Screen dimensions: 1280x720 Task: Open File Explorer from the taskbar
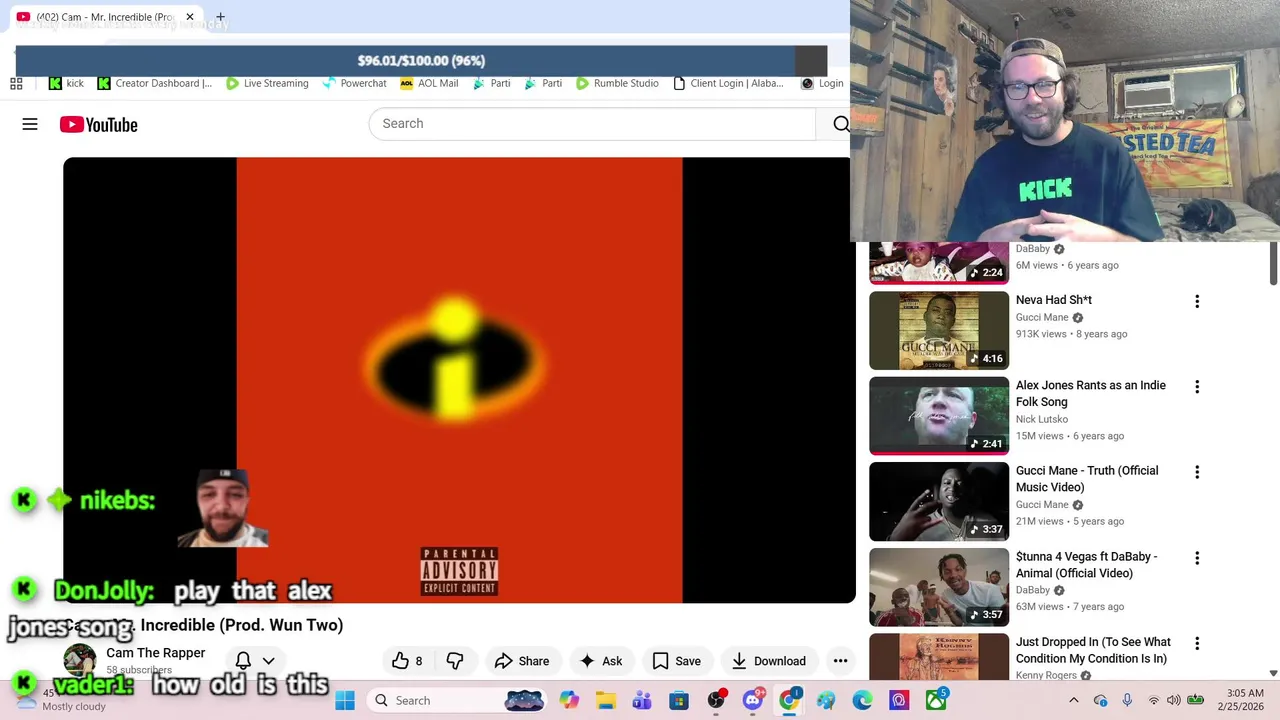[x=606, y=700]
